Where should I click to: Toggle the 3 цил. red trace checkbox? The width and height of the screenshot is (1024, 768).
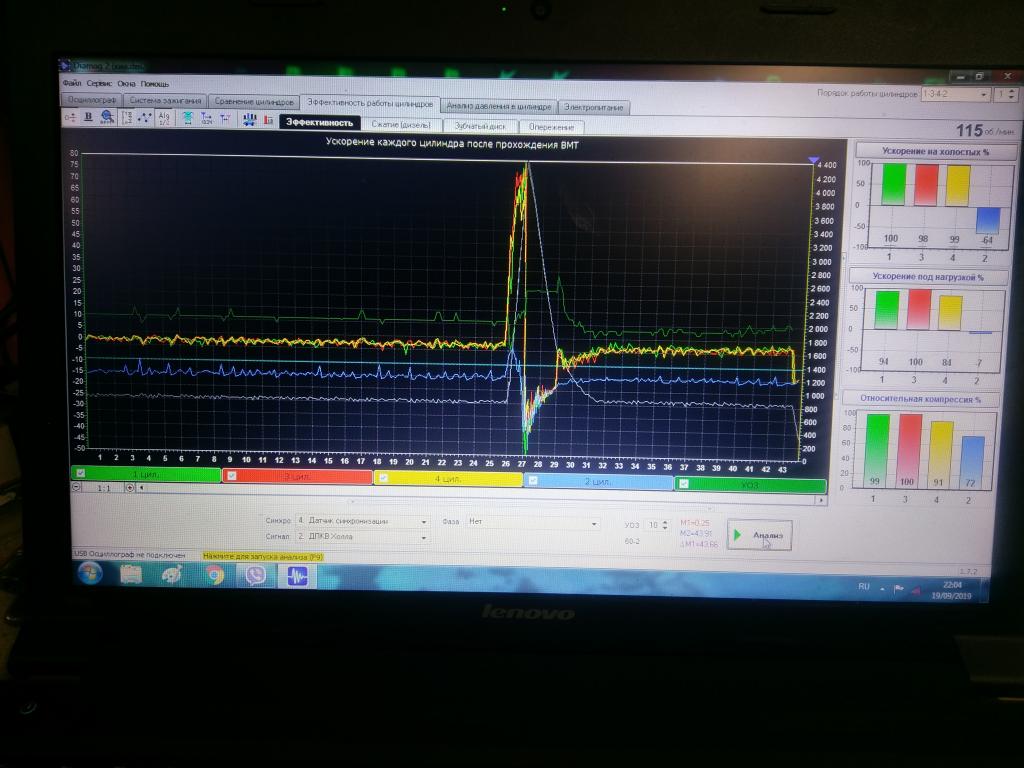(x=231, y=476)
